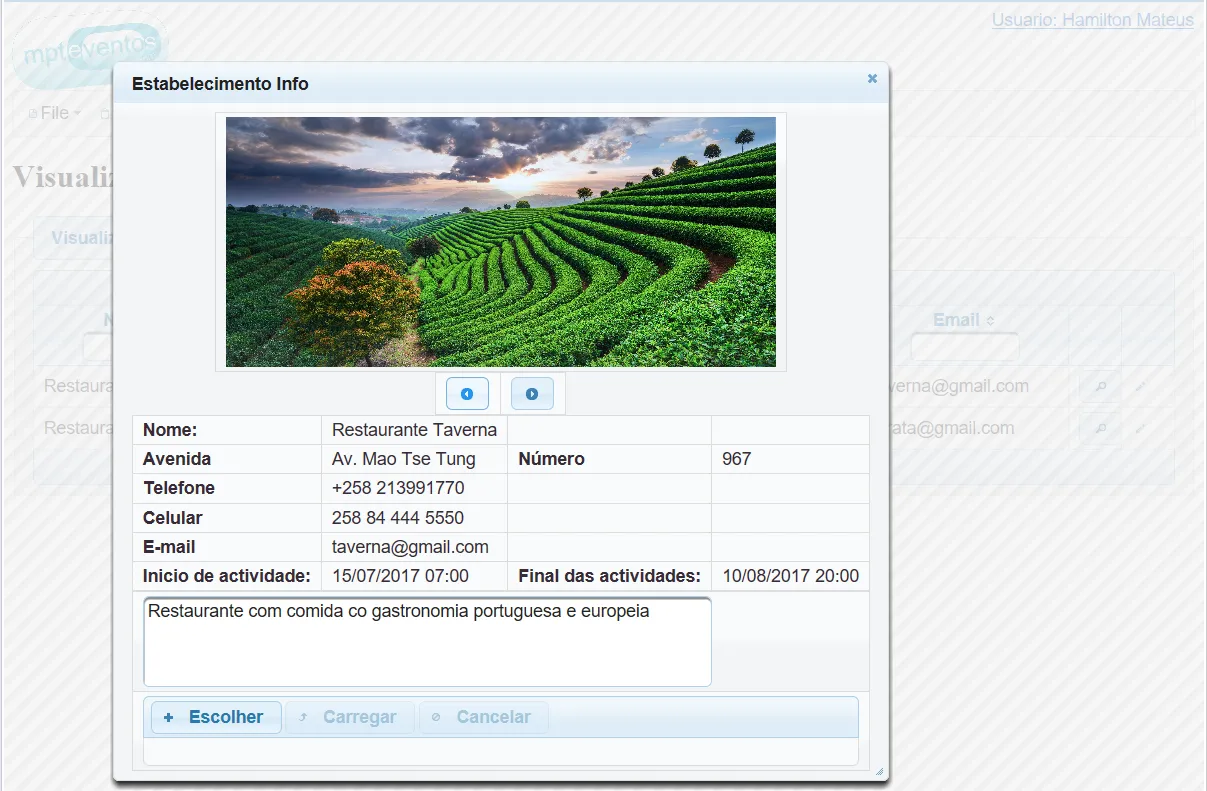Click the upload arrow icon on Carregar
1207x791 pixels.
click(x=302, y=717)
